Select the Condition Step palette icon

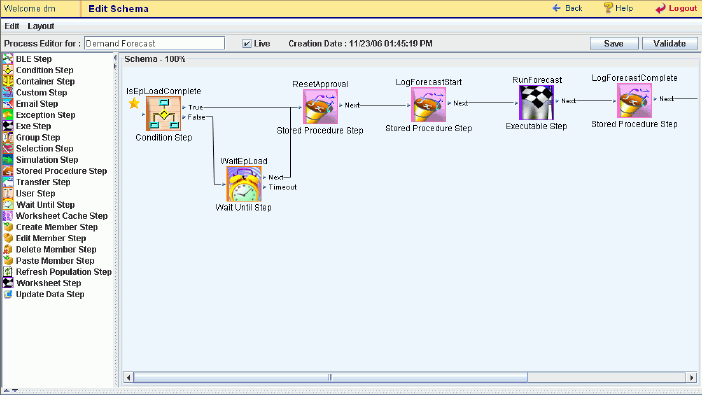[8, 70]
